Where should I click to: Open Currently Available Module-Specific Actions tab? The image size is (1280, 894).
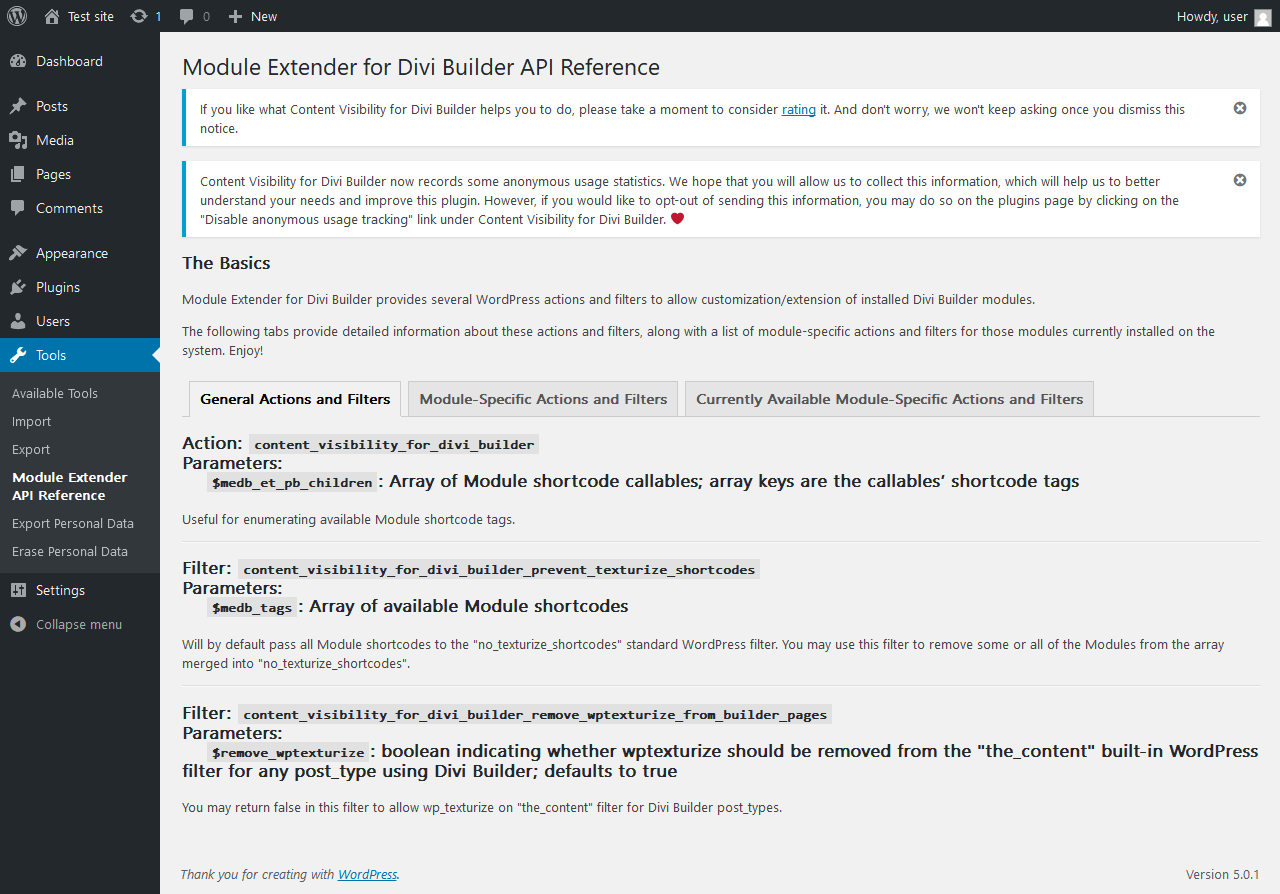[x=889, y=399]
